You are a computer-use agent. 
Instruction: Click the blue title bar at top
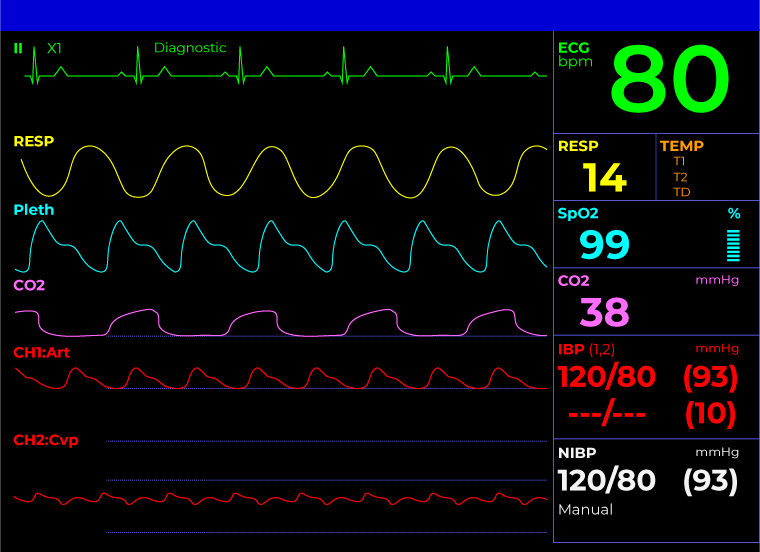pos(380,15)
